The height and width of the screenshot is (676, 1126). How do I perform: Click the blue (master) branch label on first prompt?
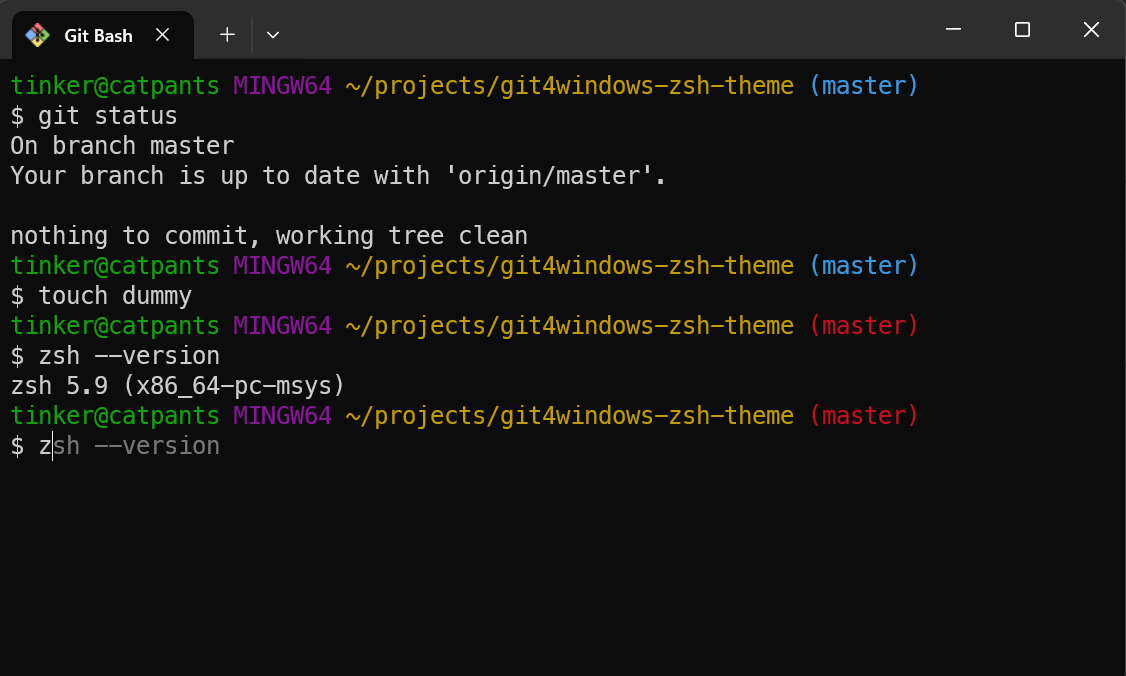point(864,85)
